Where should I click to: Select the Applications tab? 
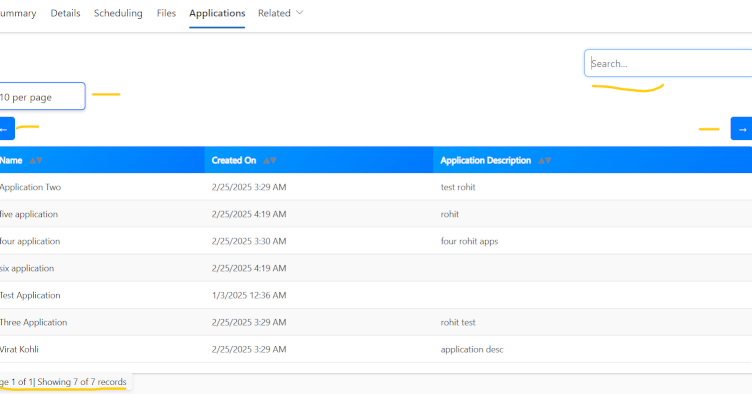click(x=217, y=13)
